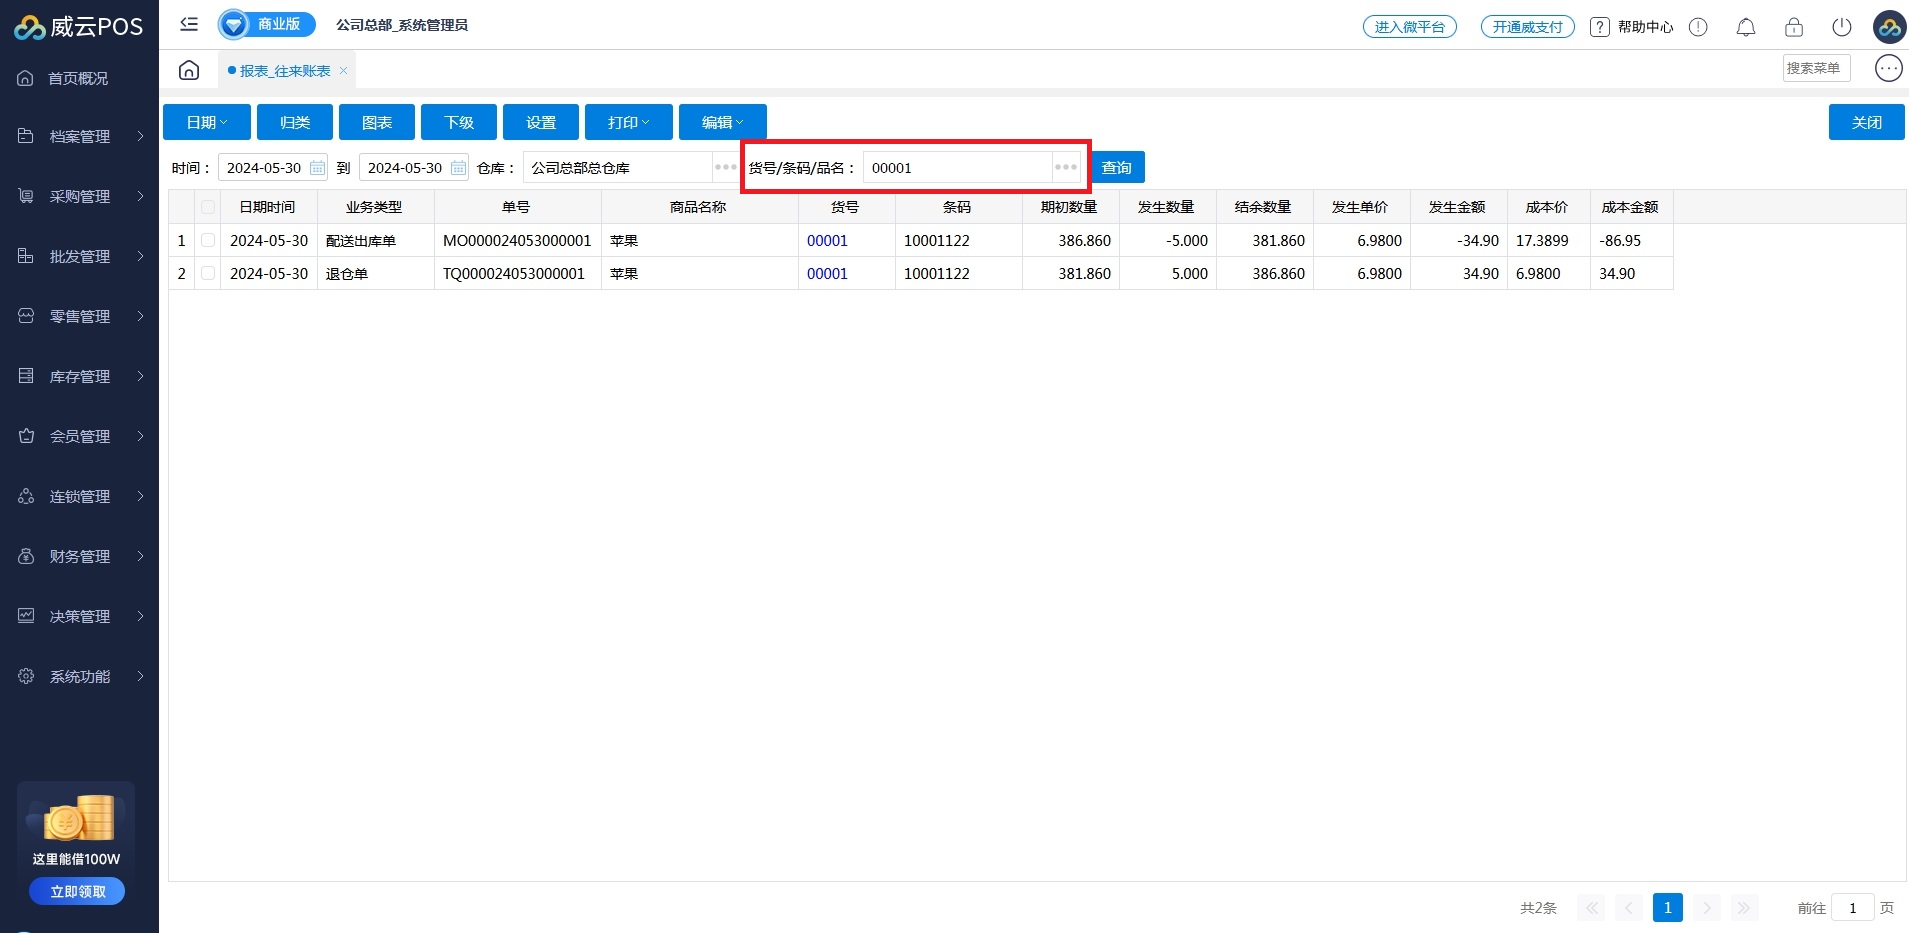
Task: Open the circled more-options icon by the search menu
Action: [1888, 68]
